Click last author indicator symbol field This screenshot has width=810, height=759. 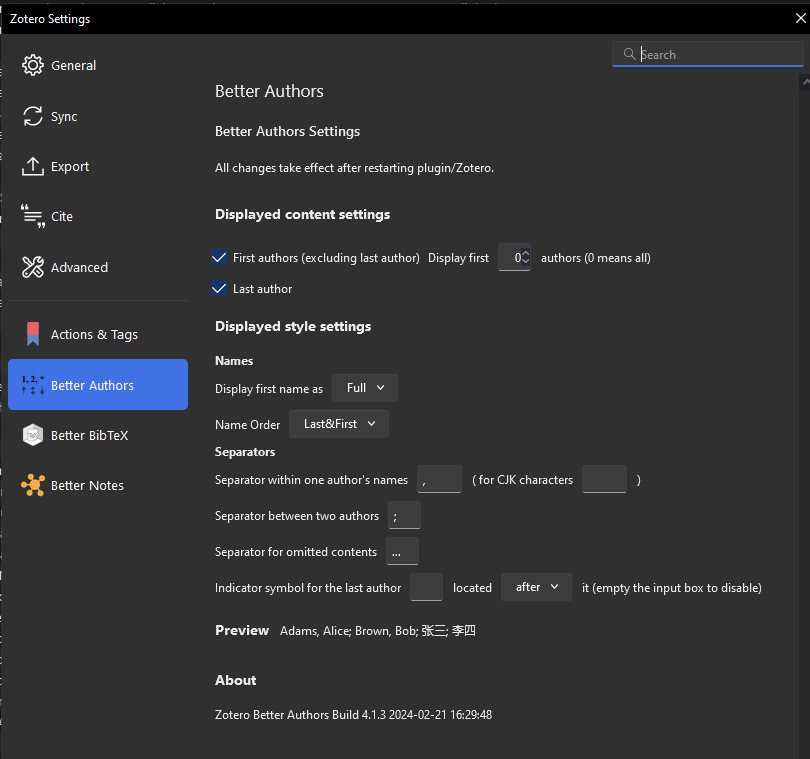coord(426,587)
